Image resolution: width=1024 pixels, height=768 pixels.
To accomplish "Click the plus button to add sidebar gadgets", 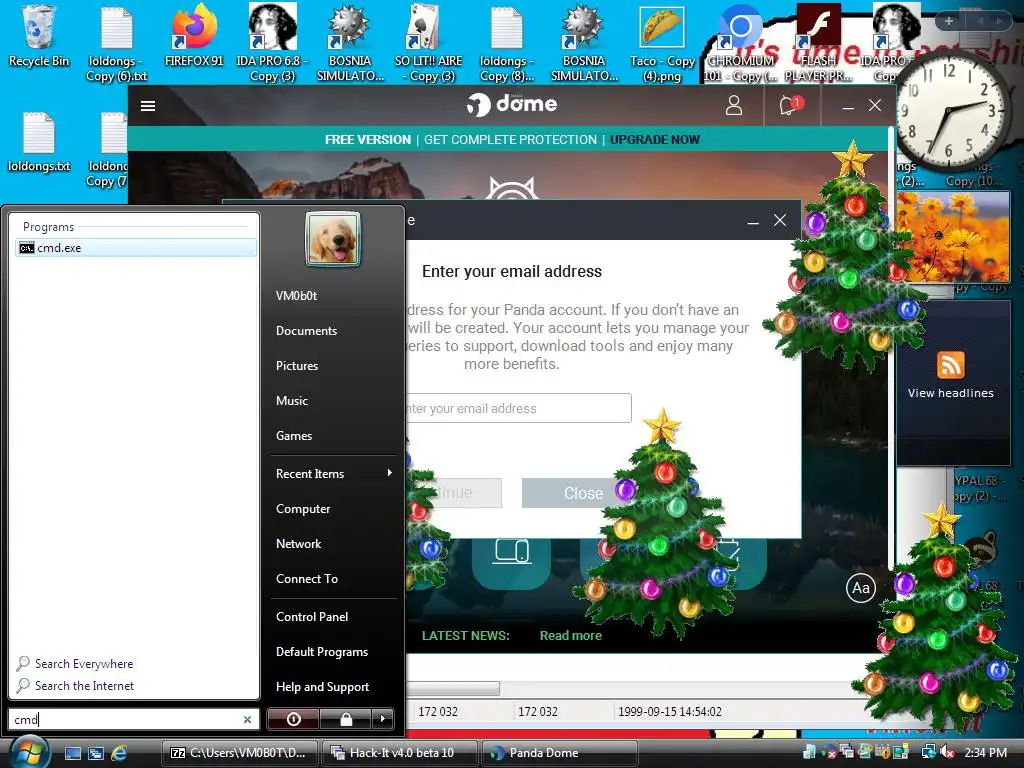I will coord(948,21).
